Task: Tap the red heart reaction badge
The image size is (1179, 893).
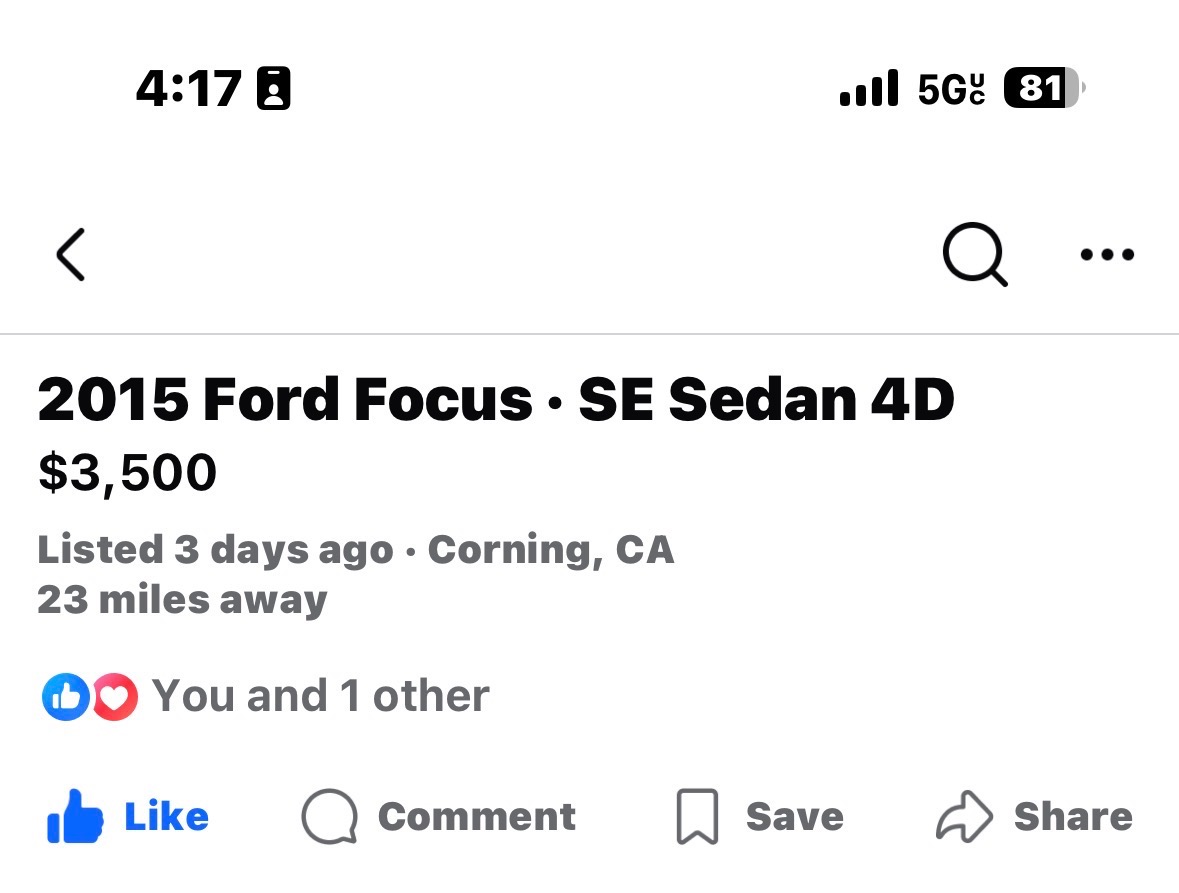Action: point(116,697)
